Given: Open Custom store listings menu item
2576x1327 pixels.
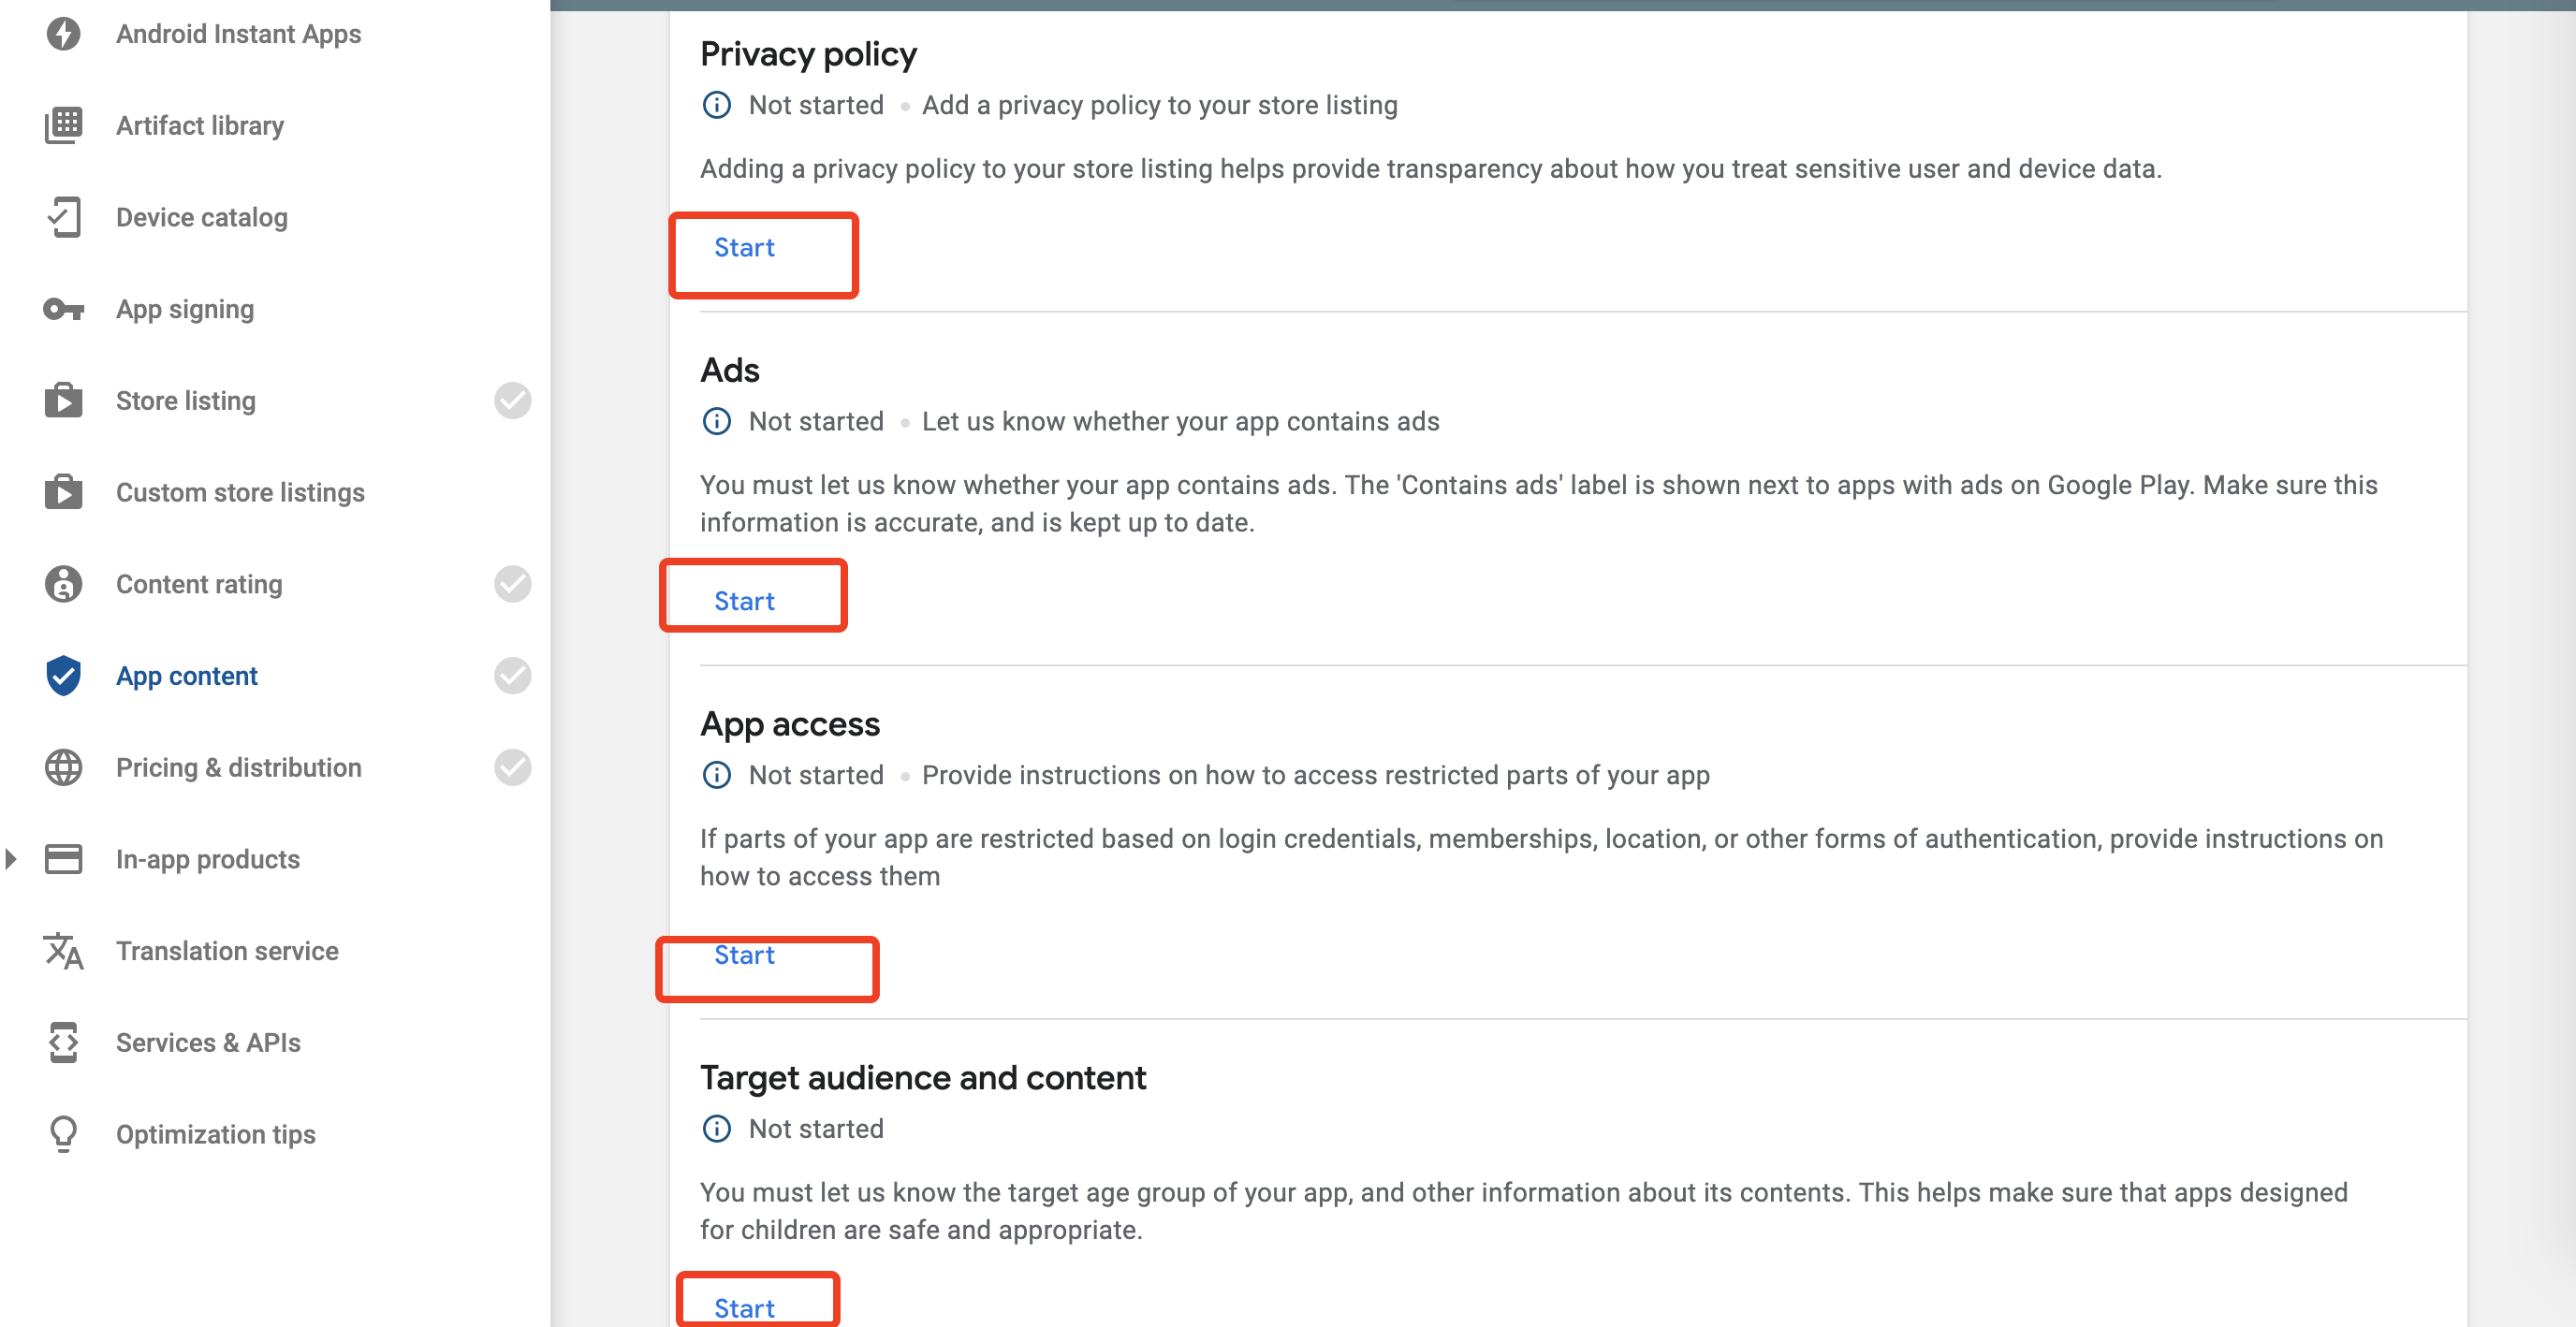Looking at the screenshot, I should (240, 493).
